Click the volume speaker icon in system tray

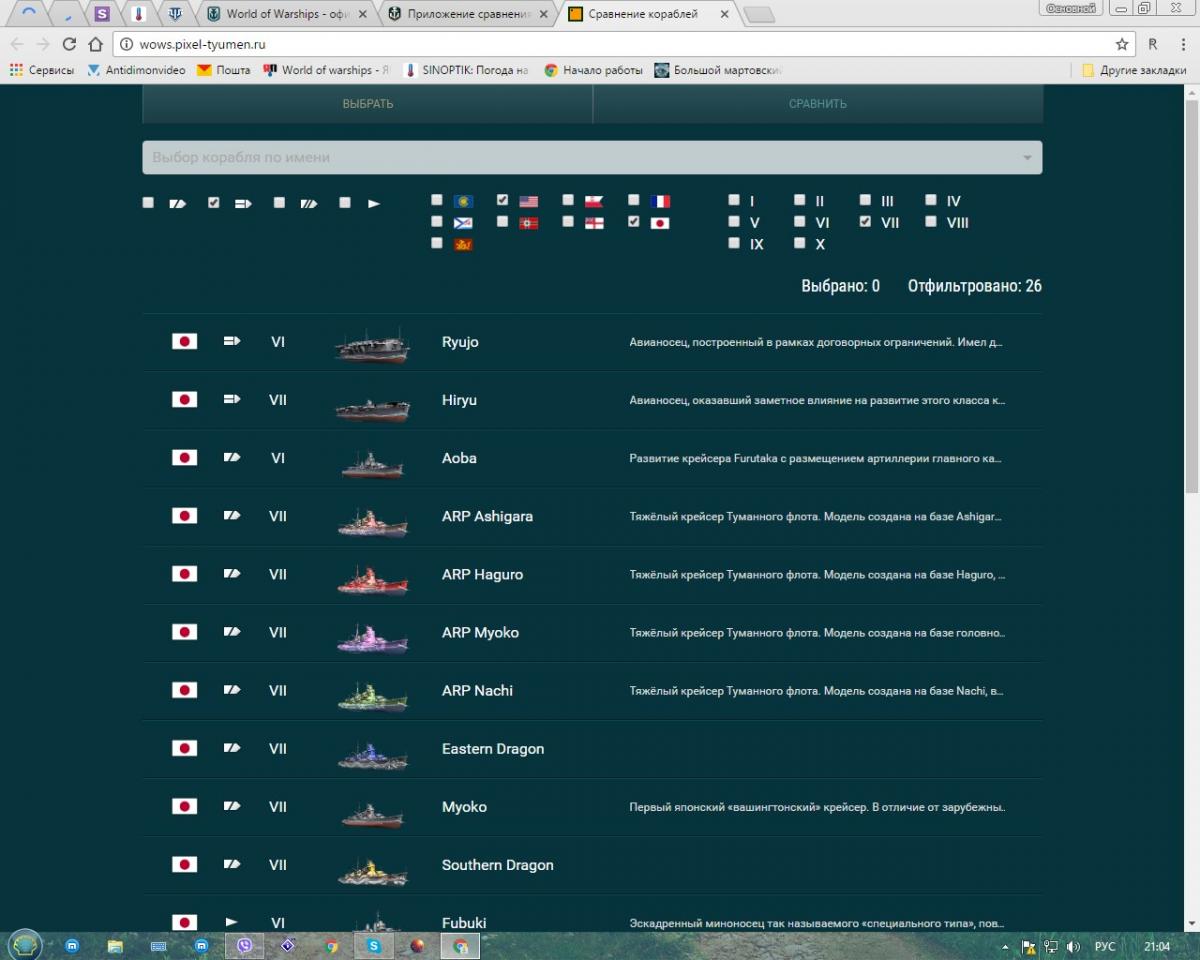[1073, 946]
